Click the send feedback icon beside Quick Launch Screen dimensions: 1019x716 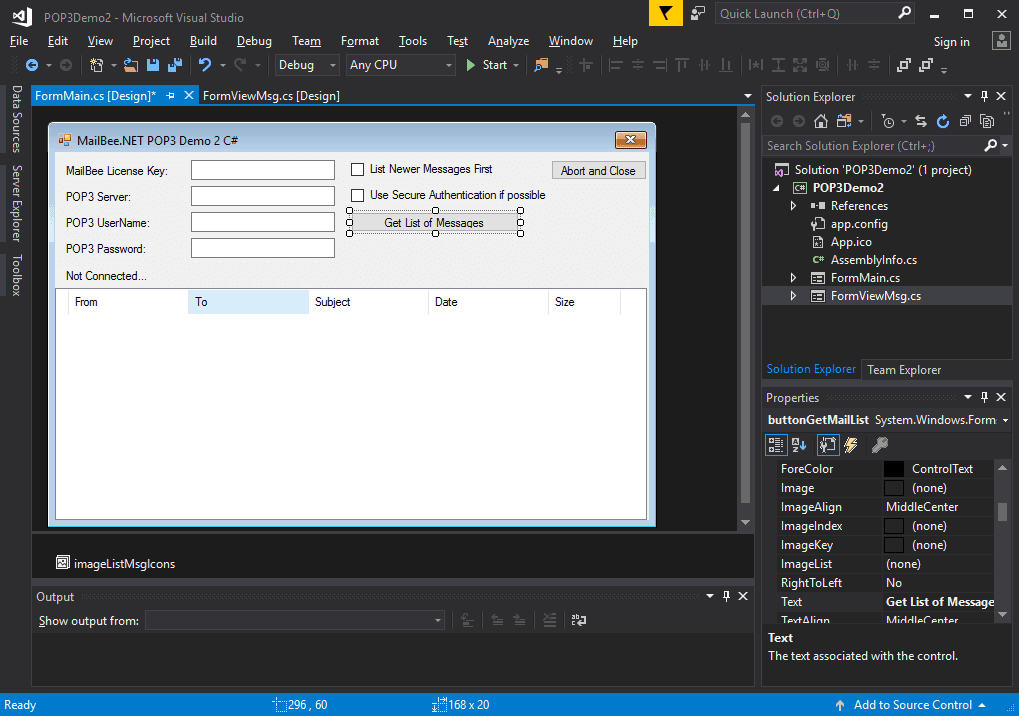[698, 13]
